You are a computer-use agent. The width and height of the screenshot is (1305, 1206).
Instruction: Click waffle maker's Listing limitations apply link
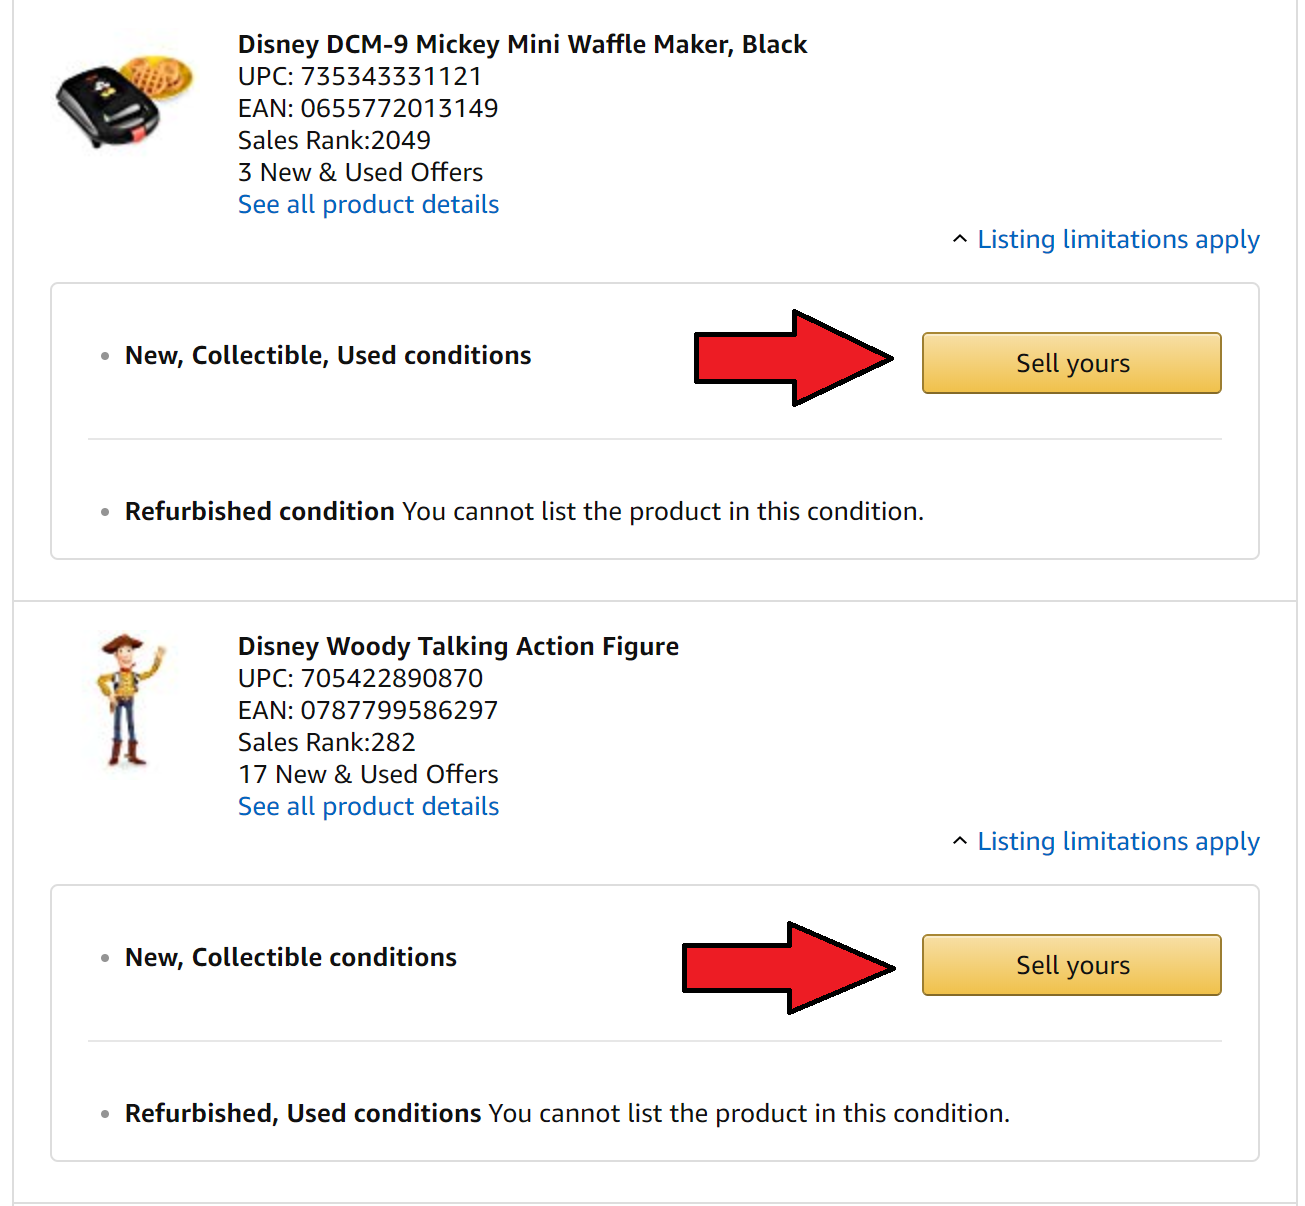click(x=1118, y=240)
